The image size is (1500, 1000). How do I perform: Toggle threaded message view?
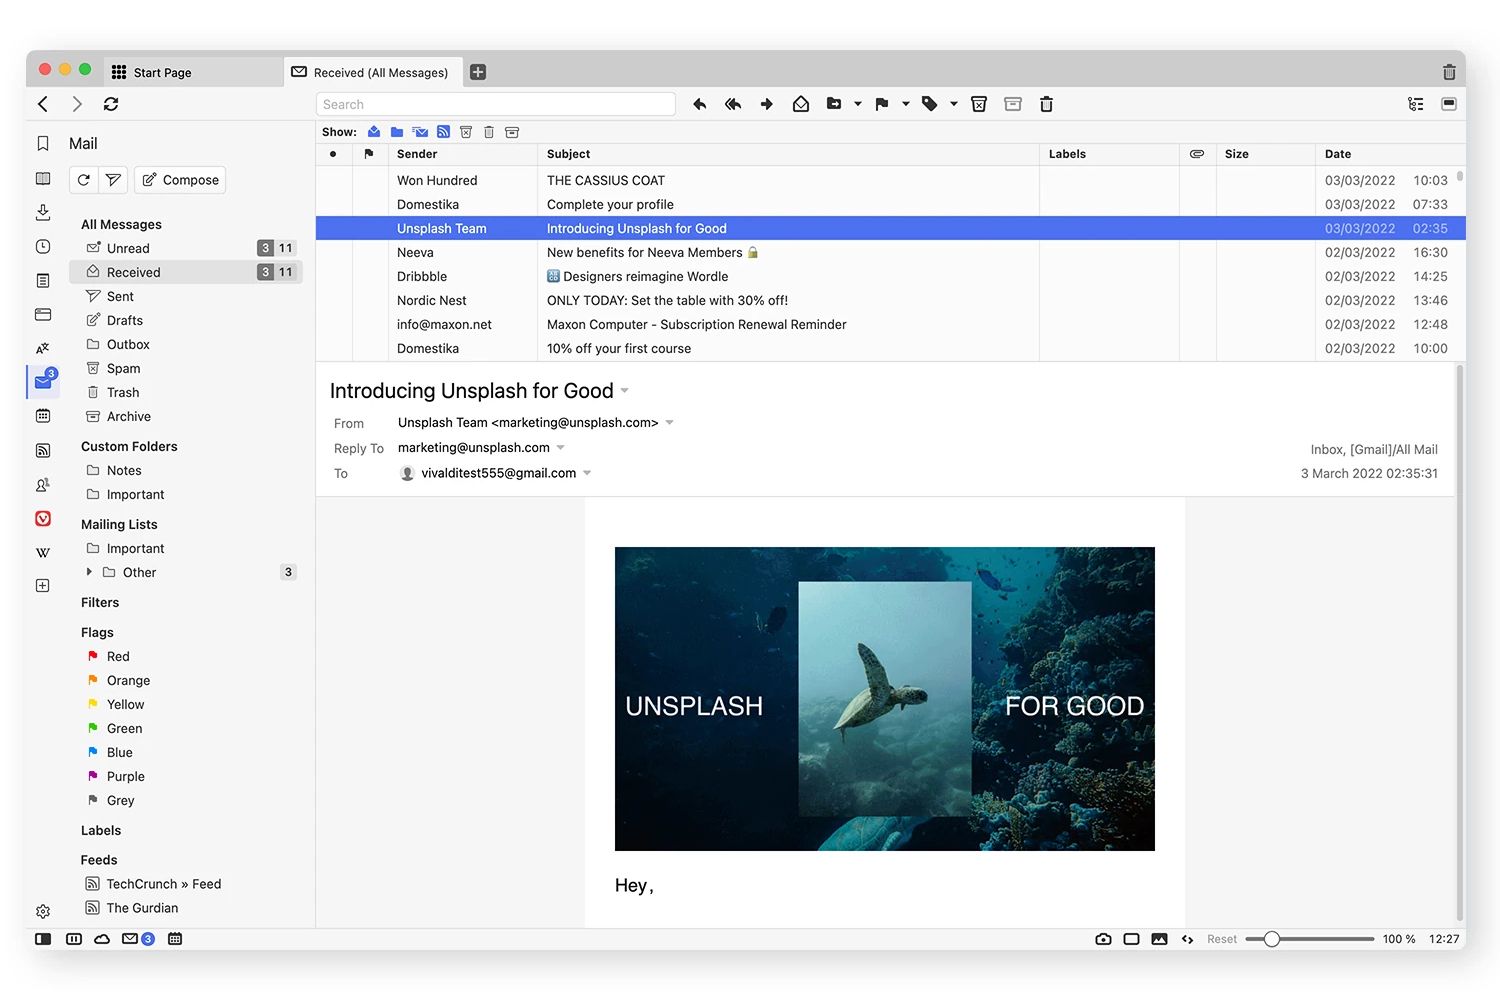[1415, 104]
